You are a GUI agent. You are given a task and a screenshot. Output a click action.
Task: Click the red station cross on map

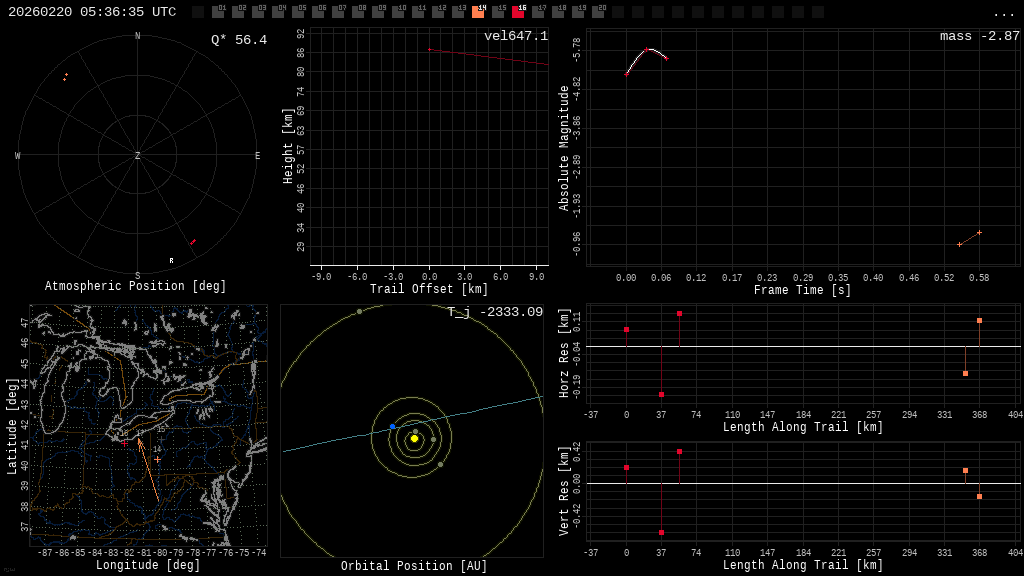(x=124, y=443)
